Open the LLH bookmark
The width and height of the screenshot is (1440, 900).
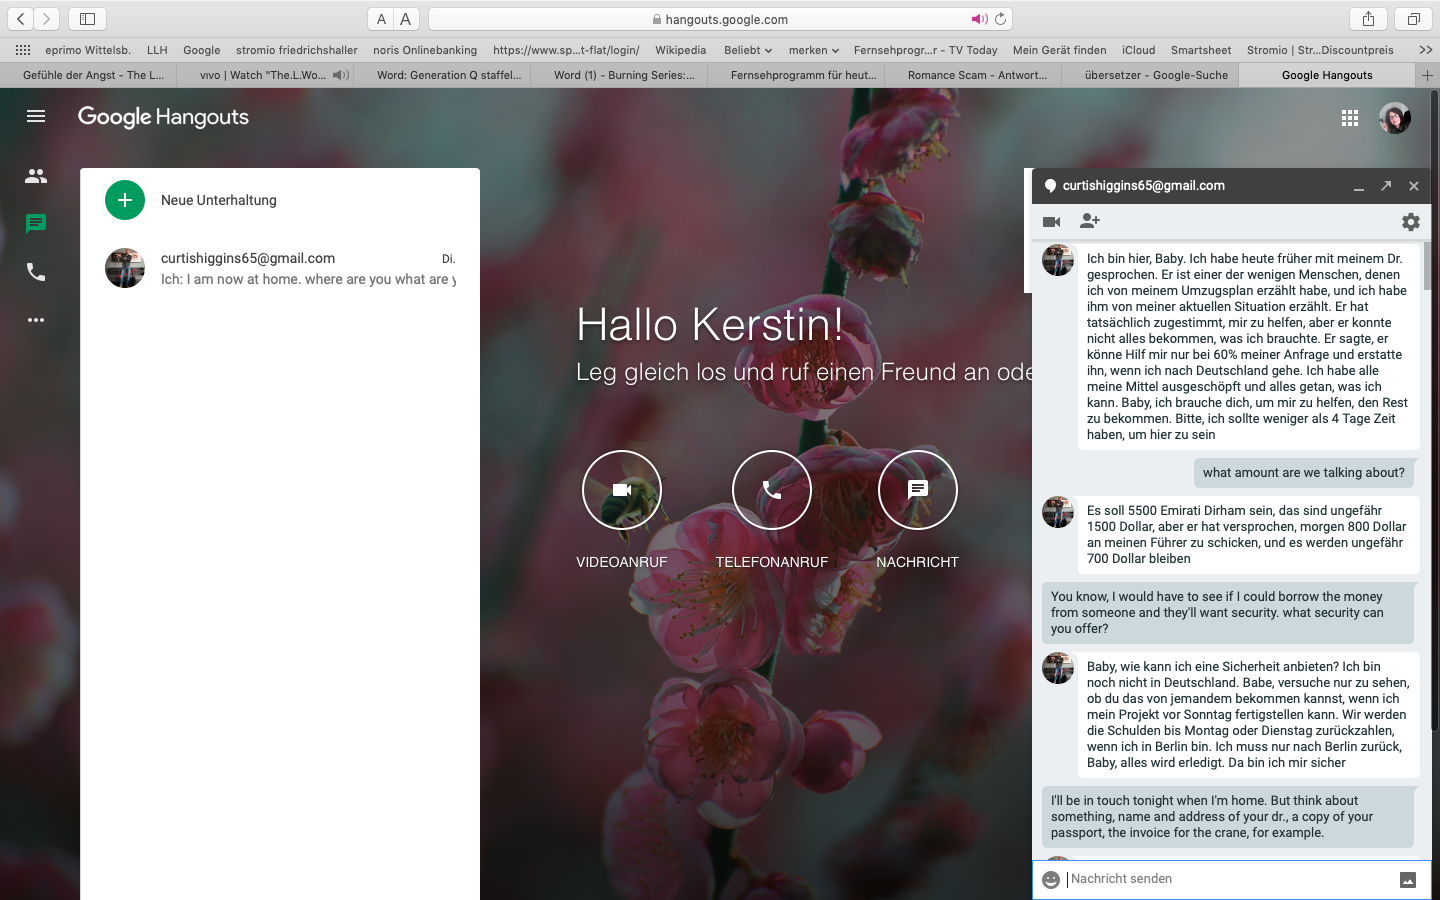(x=157, y=50)
